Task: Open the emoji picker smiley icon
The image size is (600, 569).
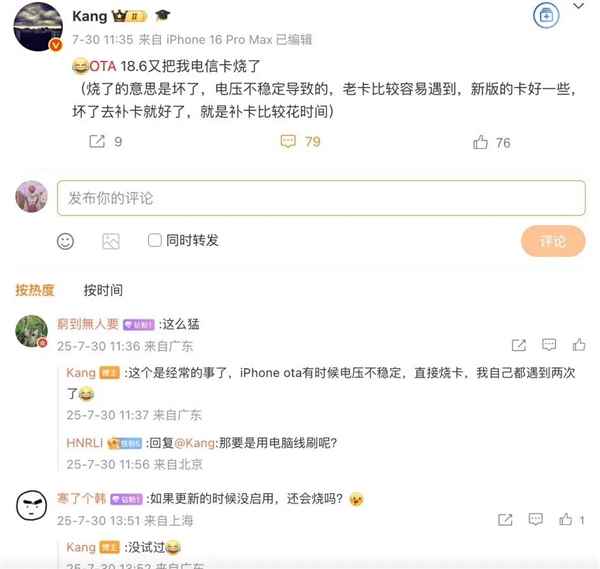Action: (65, 241)
